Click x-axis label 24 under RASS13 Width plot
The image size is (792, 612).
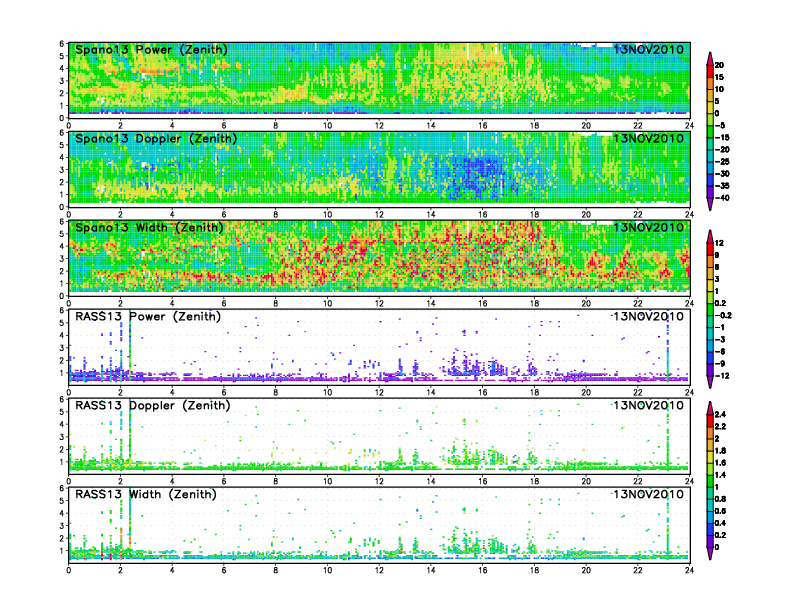(689, 570)
